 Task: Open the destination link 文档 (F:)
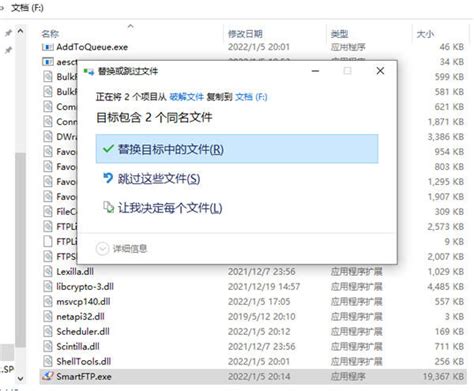coord(251,97)
